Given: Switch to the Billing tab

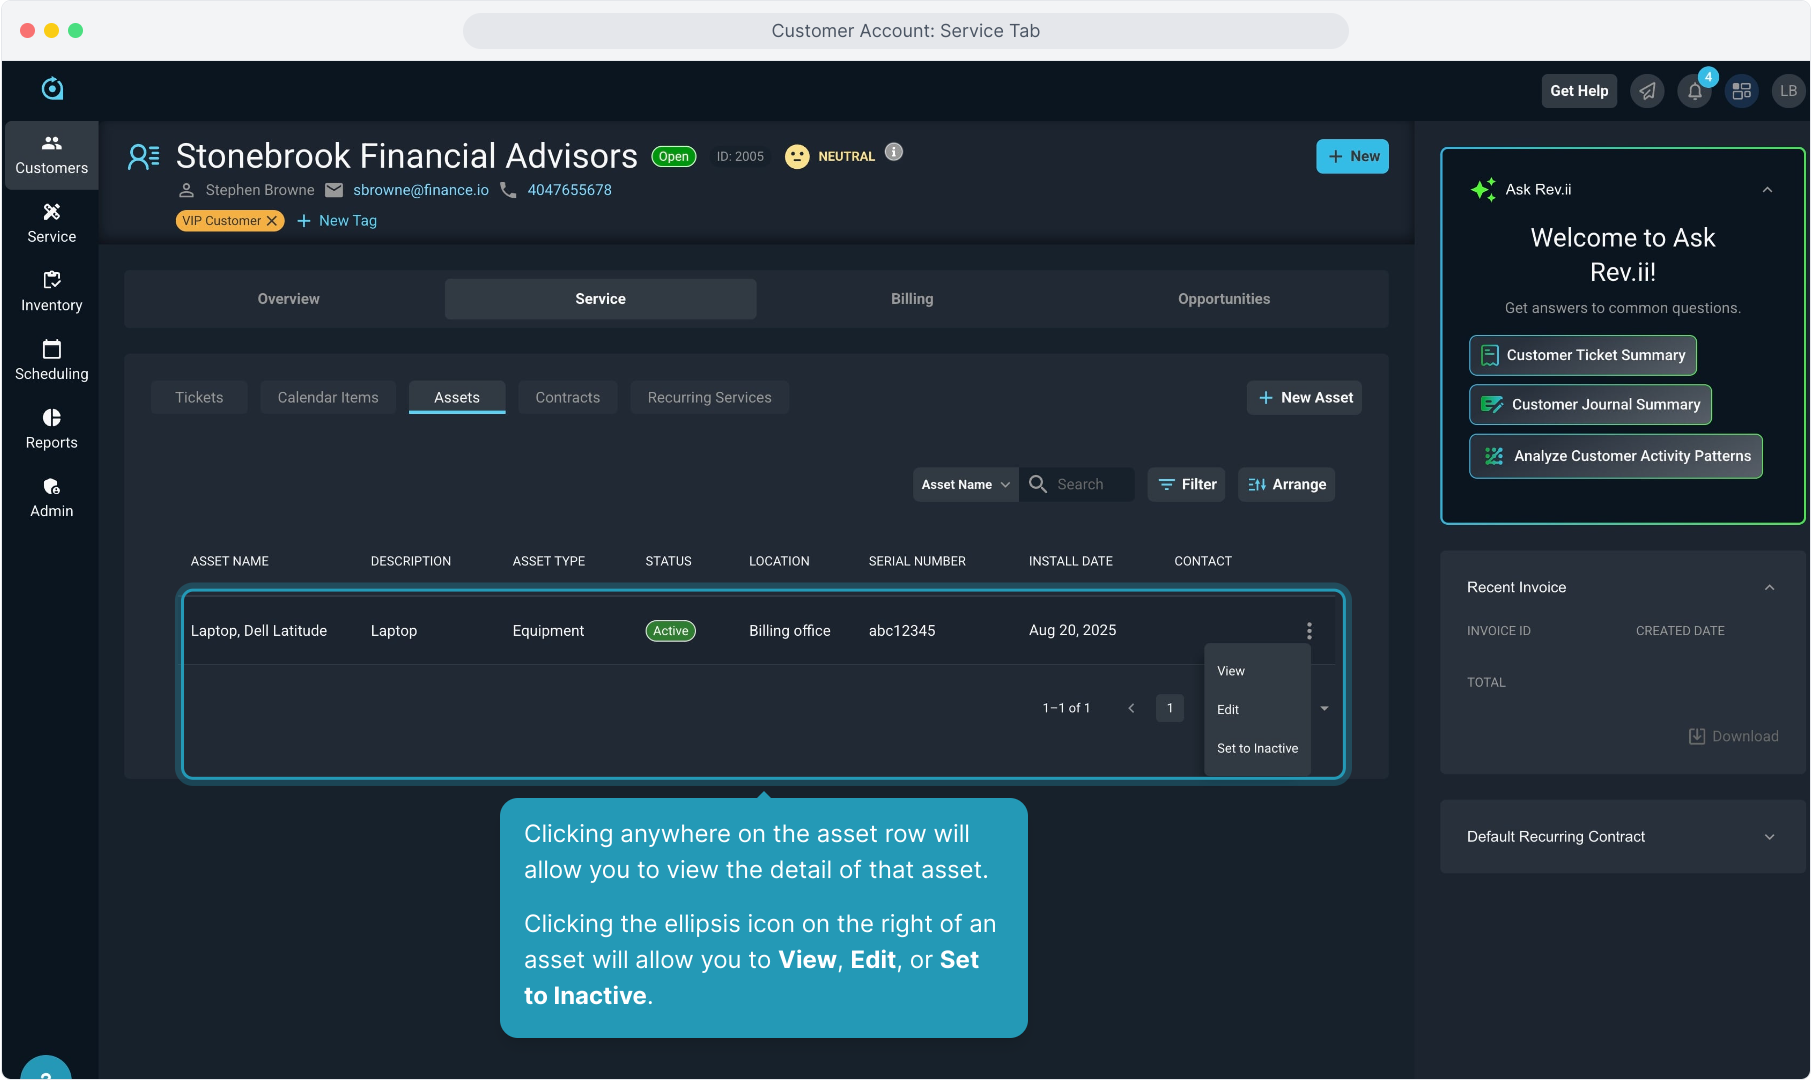Looking at the screenshot, I should 912,299.
